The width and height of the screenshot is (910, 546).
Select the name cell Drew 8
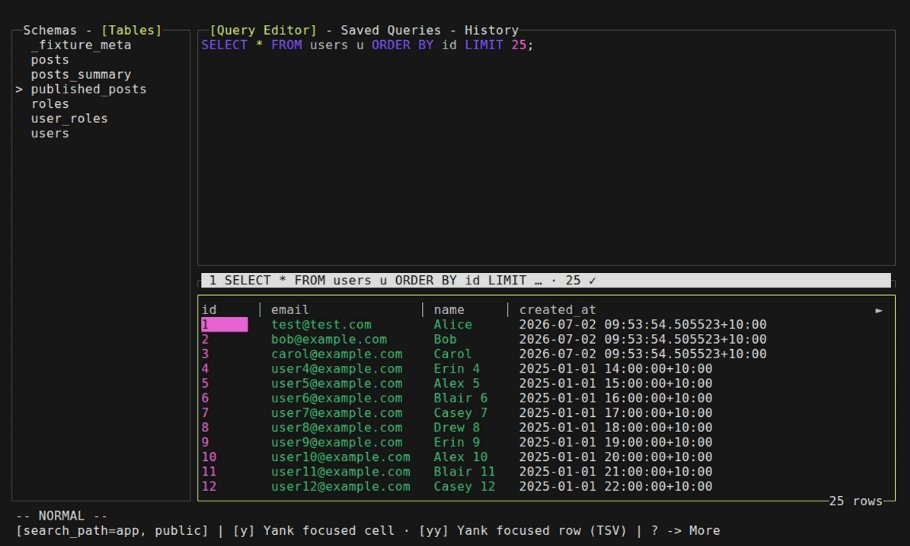(x=457, y=428)
